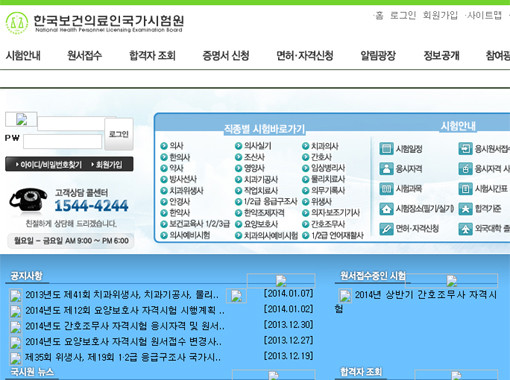Click the 원서접수중인 시험 more icon

tap(452, 281)
